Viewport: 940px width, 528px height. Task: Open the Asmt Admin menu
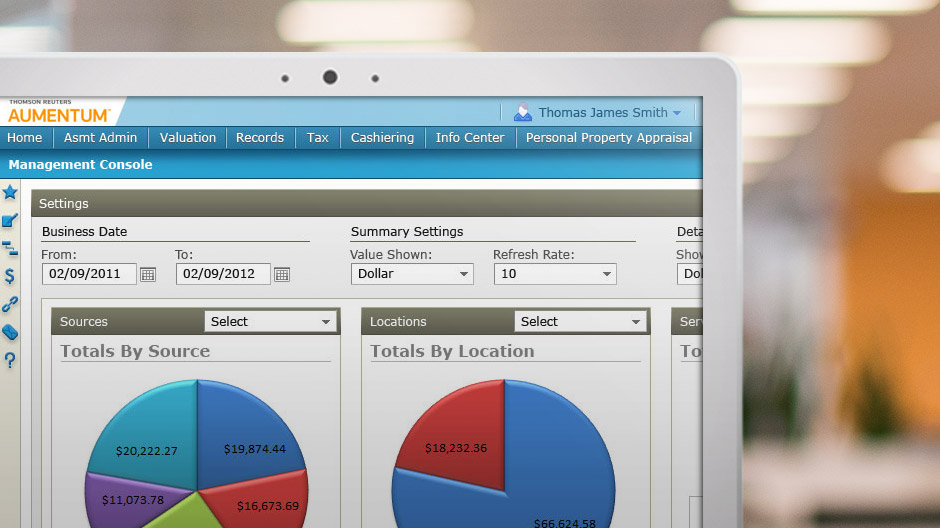click(x=101, y=138)
